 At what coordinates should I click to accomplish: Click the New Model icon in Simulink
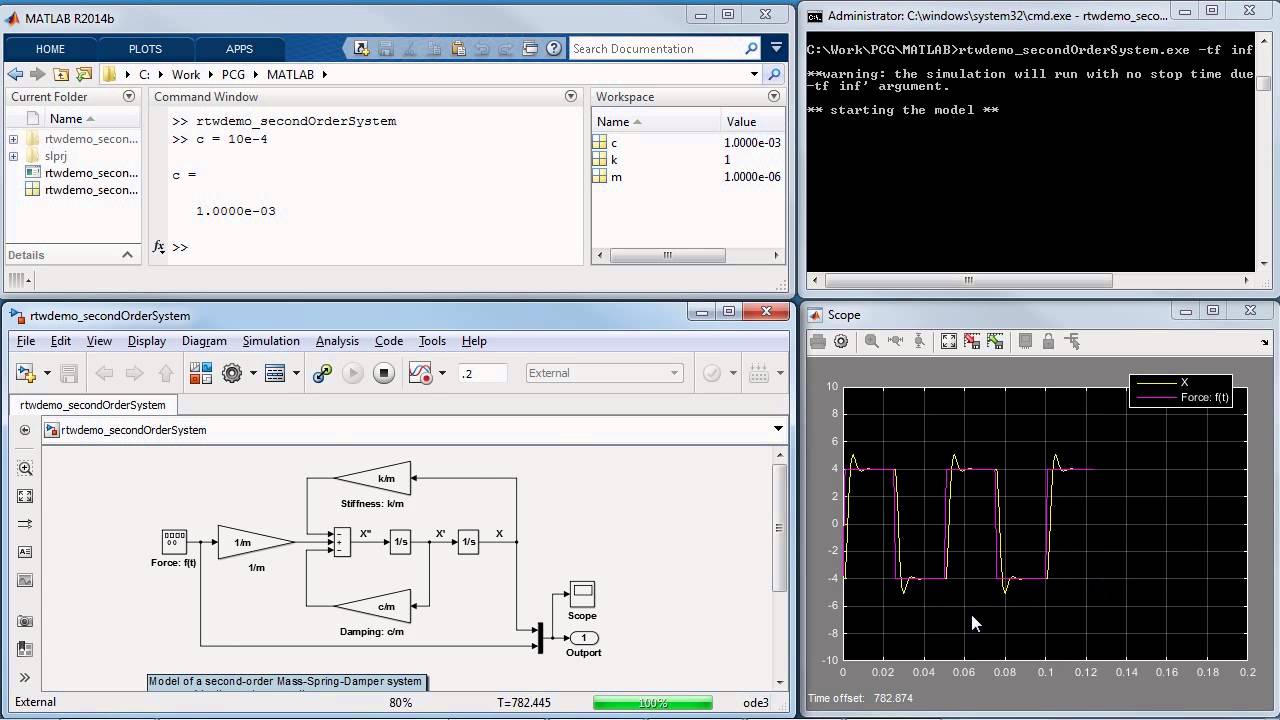tap(26, 373)
